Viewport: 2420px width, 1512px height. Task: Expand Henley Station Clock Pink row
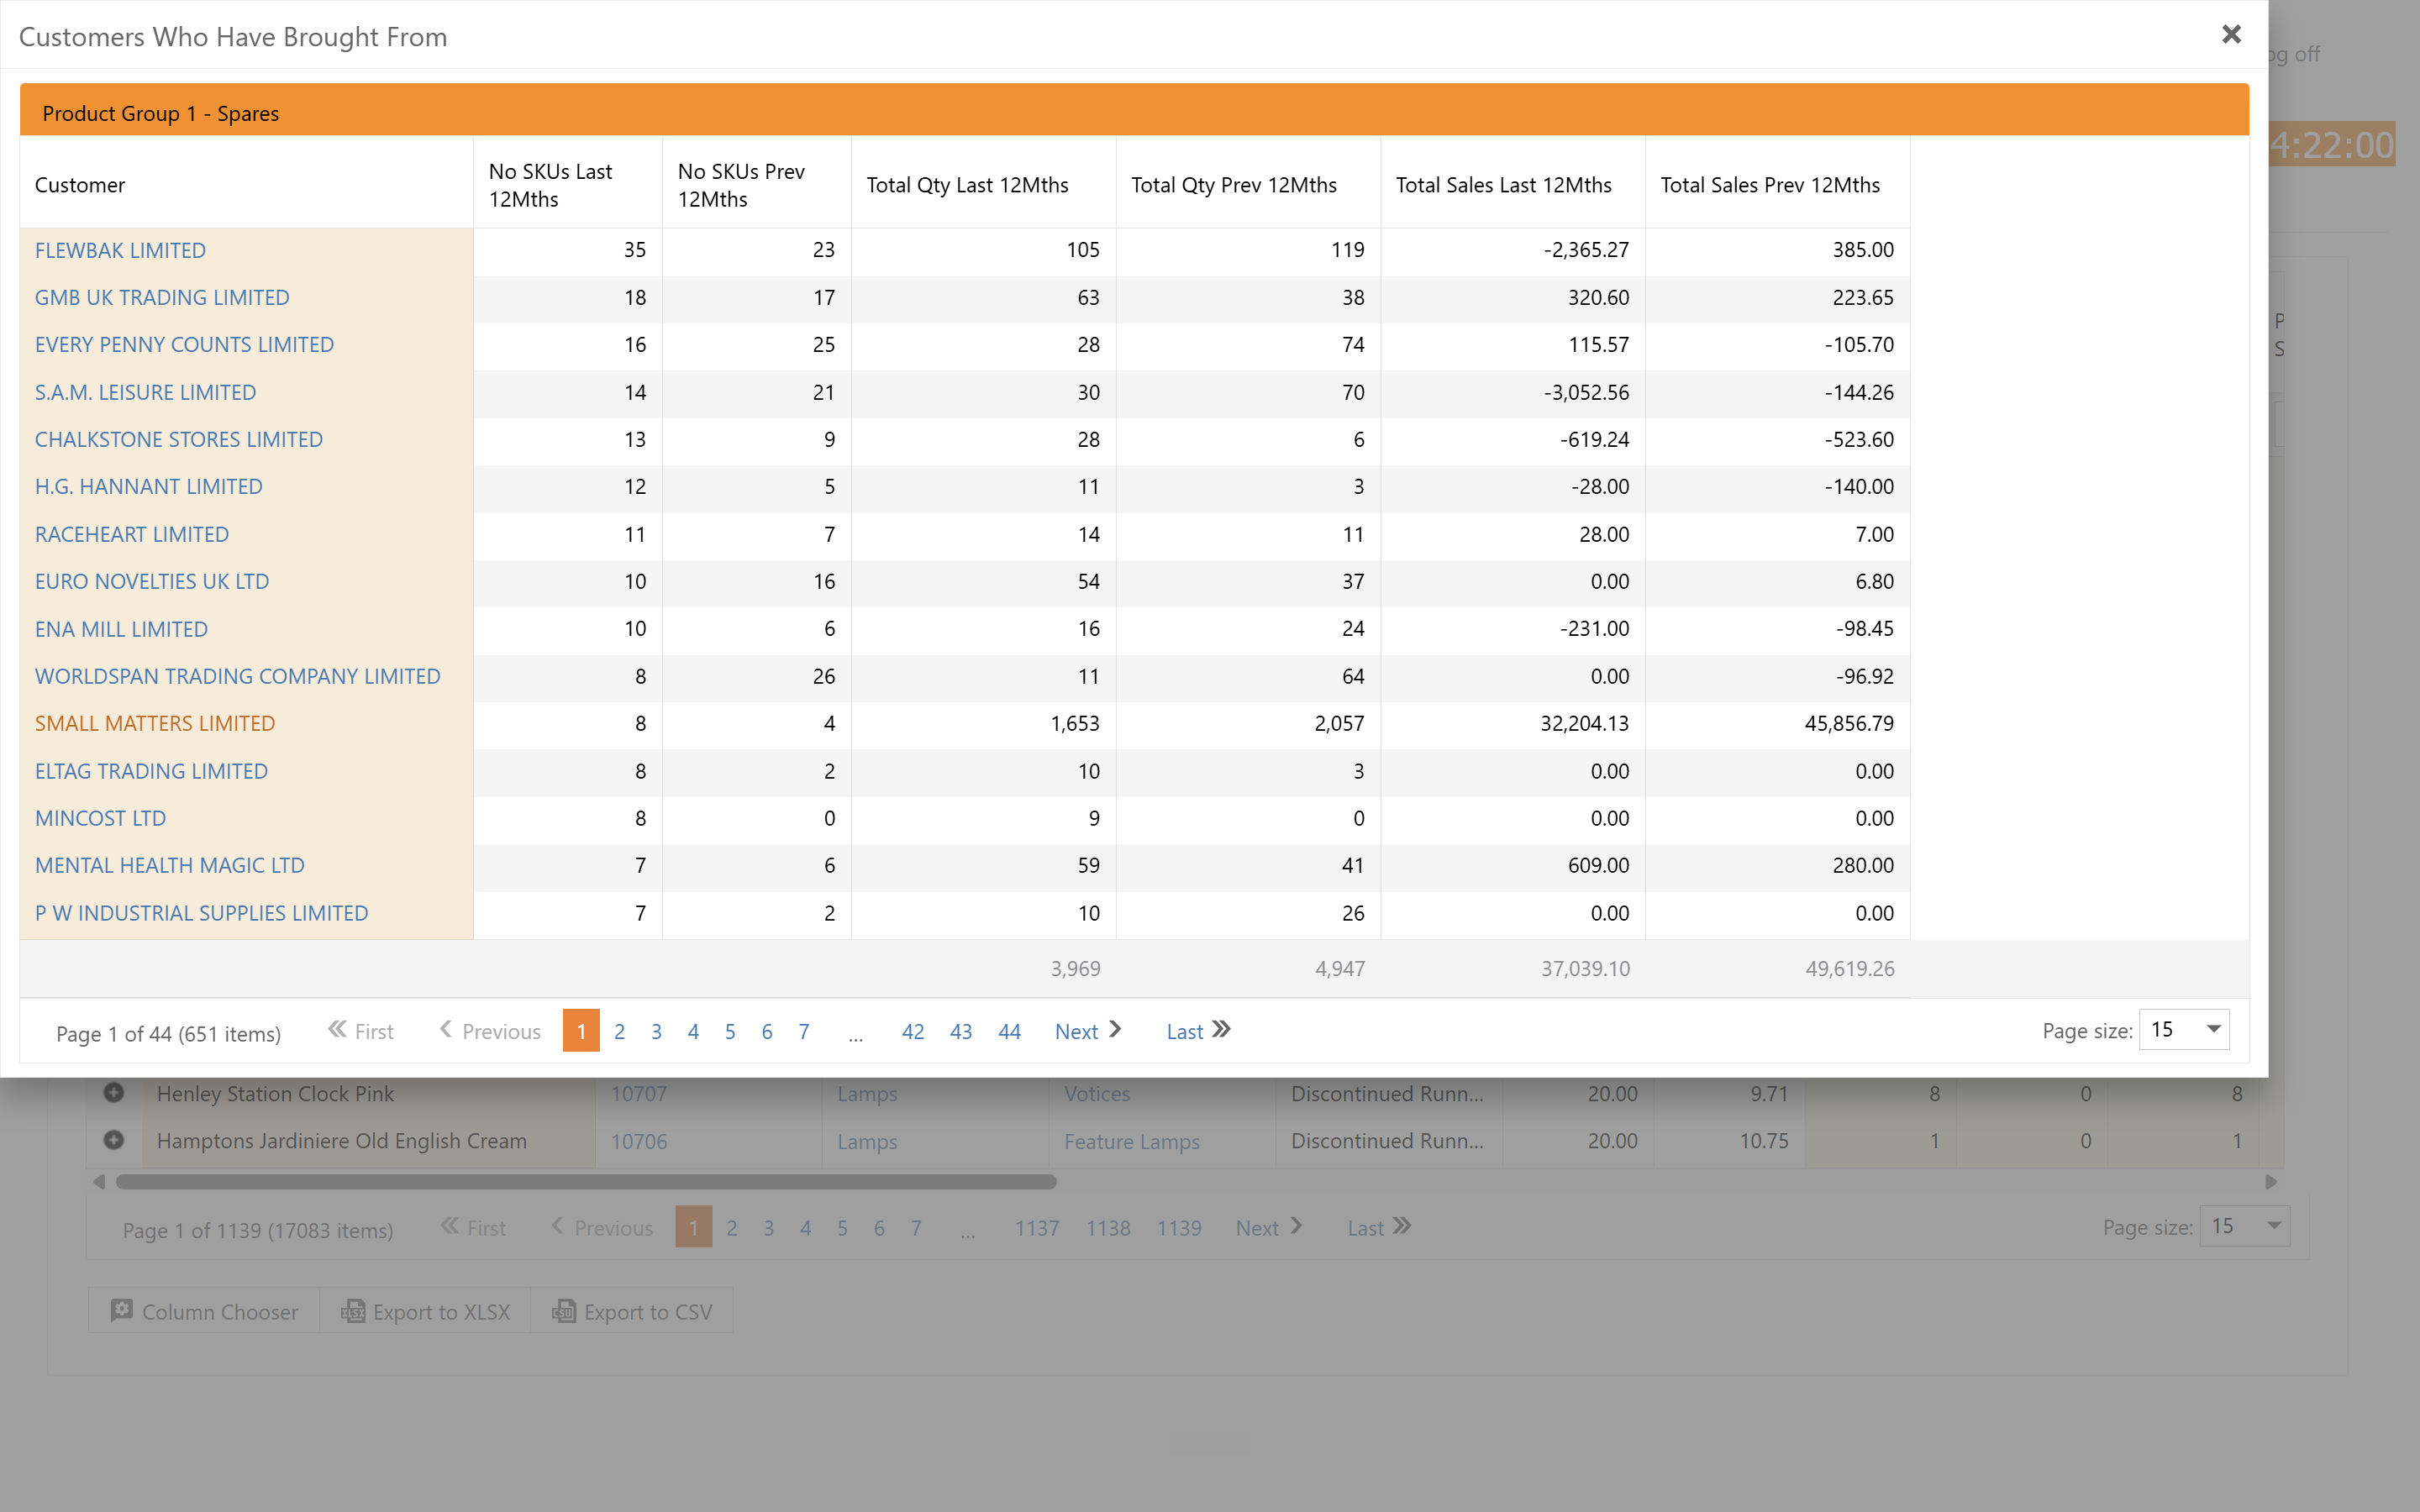click(x=114, y=1093)
